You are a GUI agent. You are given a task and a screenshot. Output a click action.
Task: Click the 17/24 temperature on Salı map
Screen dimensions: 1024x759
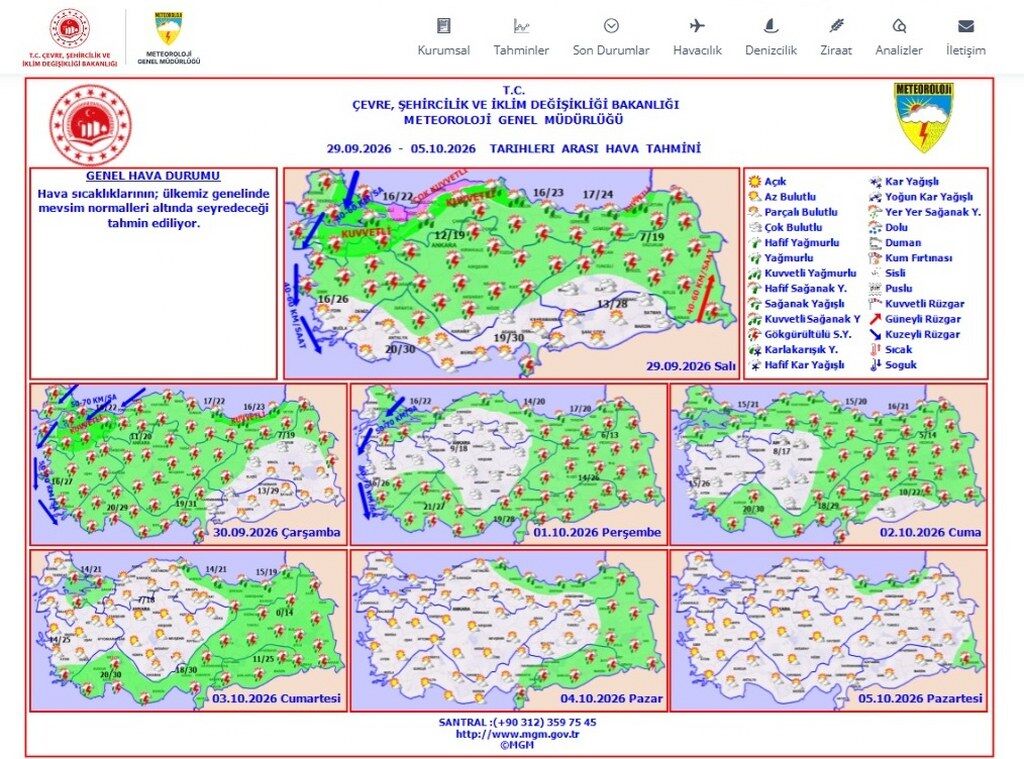pos(598,194)
